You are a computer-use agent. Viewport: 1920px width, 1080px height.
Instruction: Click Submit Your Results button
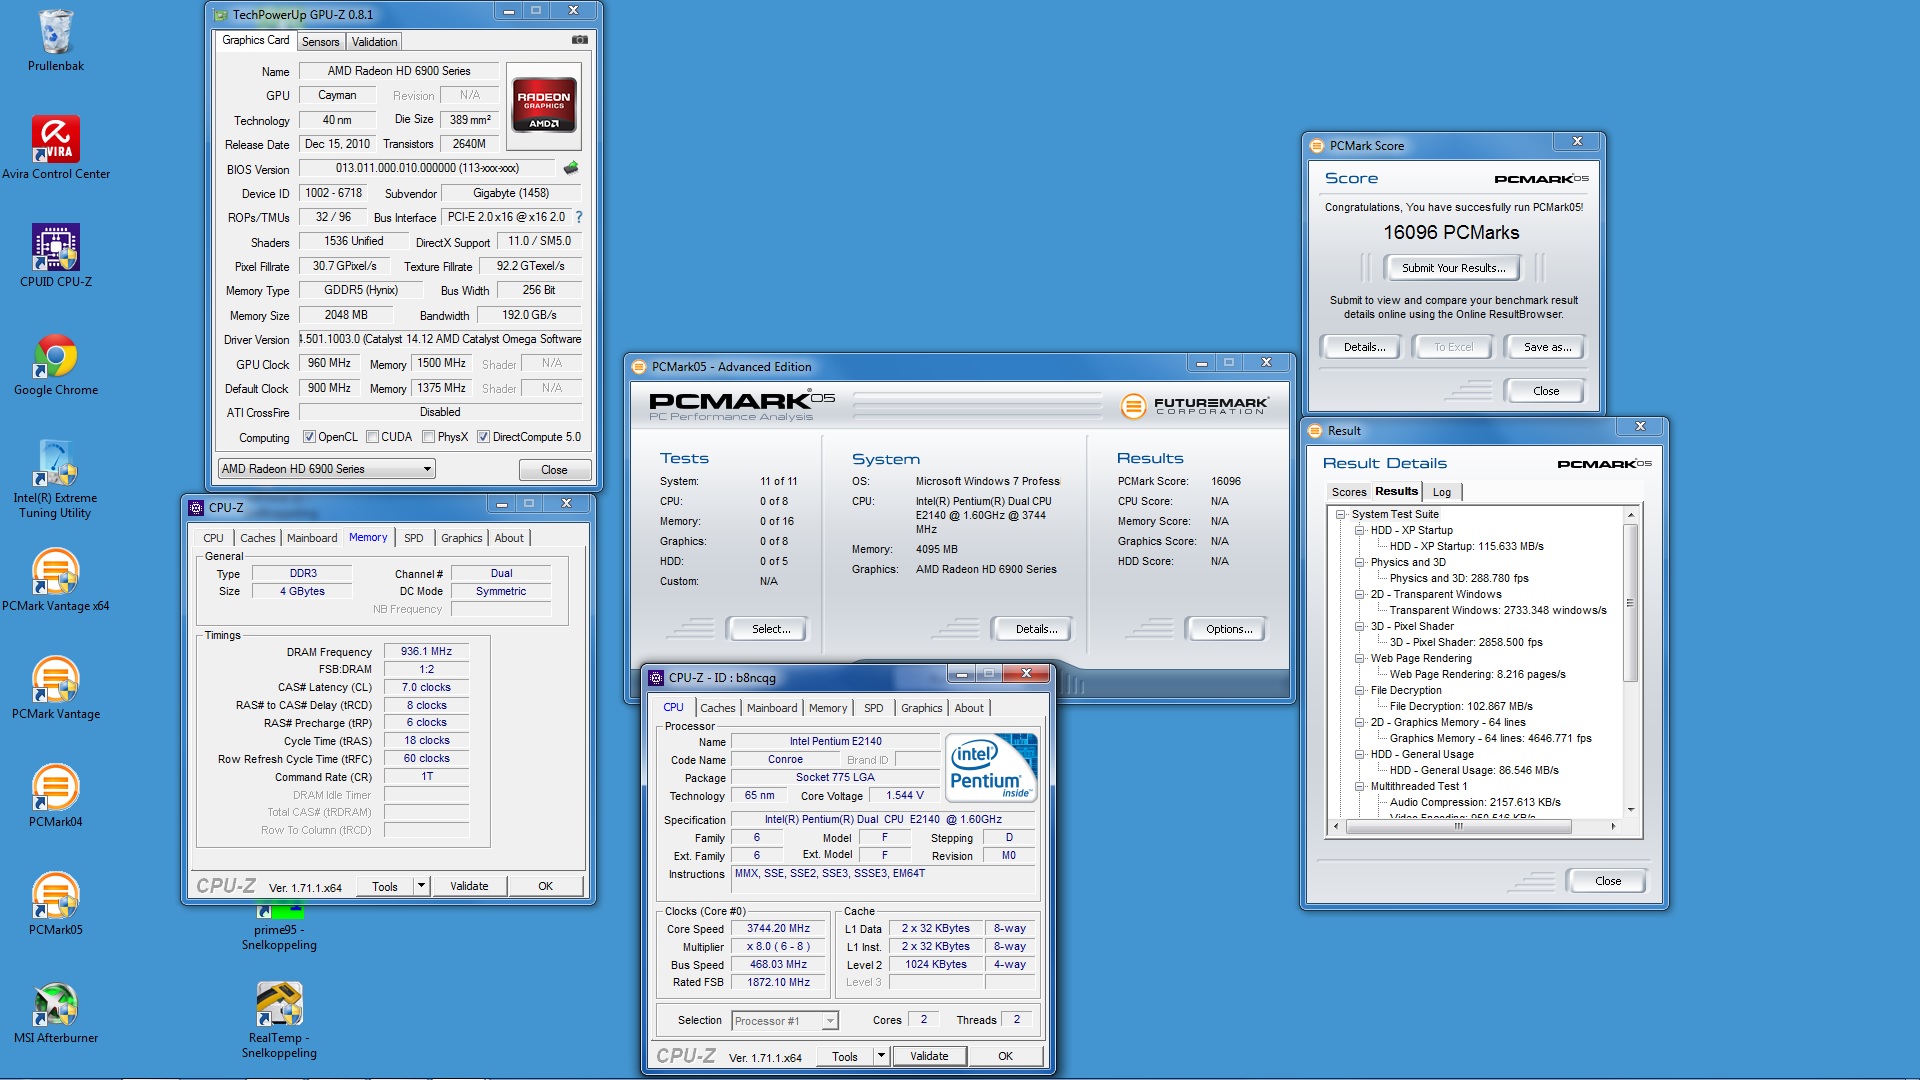tap(1453, 268)
